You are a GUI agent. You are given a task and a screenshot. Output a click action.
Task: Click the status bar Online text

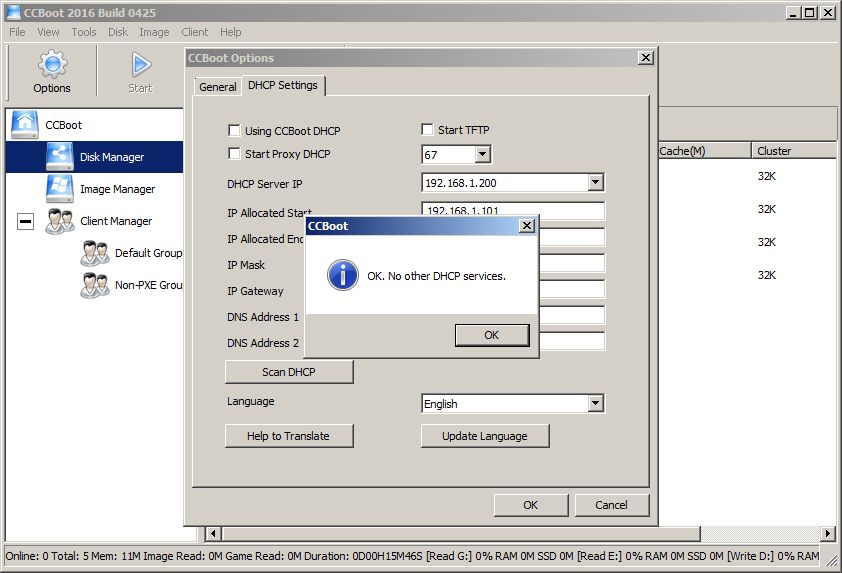26,556
